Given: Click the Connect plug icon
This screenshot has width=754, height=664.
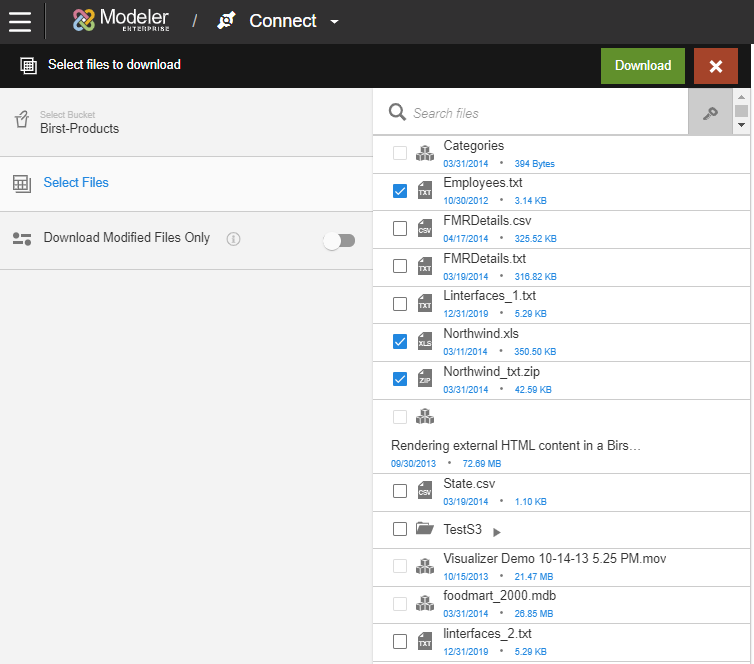Looking at the screenshot, I should coord(226,21).
